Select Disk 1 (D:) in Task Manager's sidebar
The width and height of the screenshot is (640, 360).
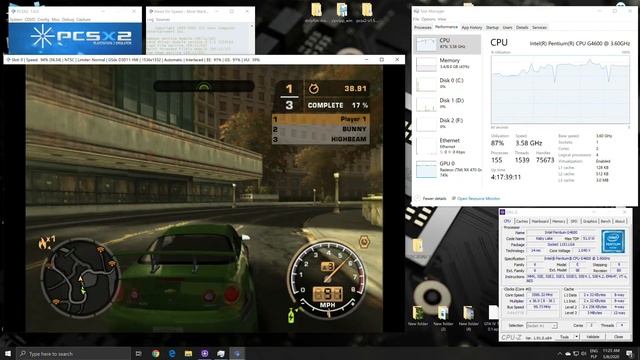pyautogui.click(x=448, y=103)
